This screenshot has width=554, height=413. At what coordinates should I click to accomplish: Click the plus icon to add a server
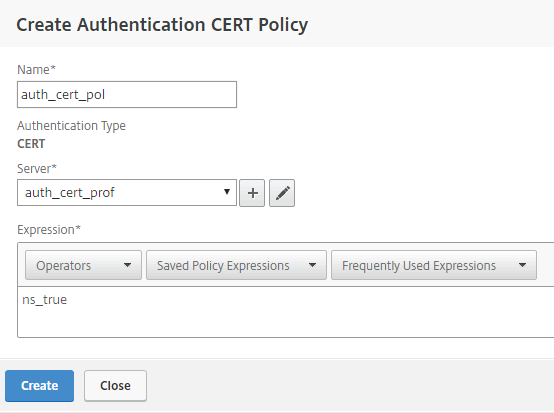pos(252,193)
